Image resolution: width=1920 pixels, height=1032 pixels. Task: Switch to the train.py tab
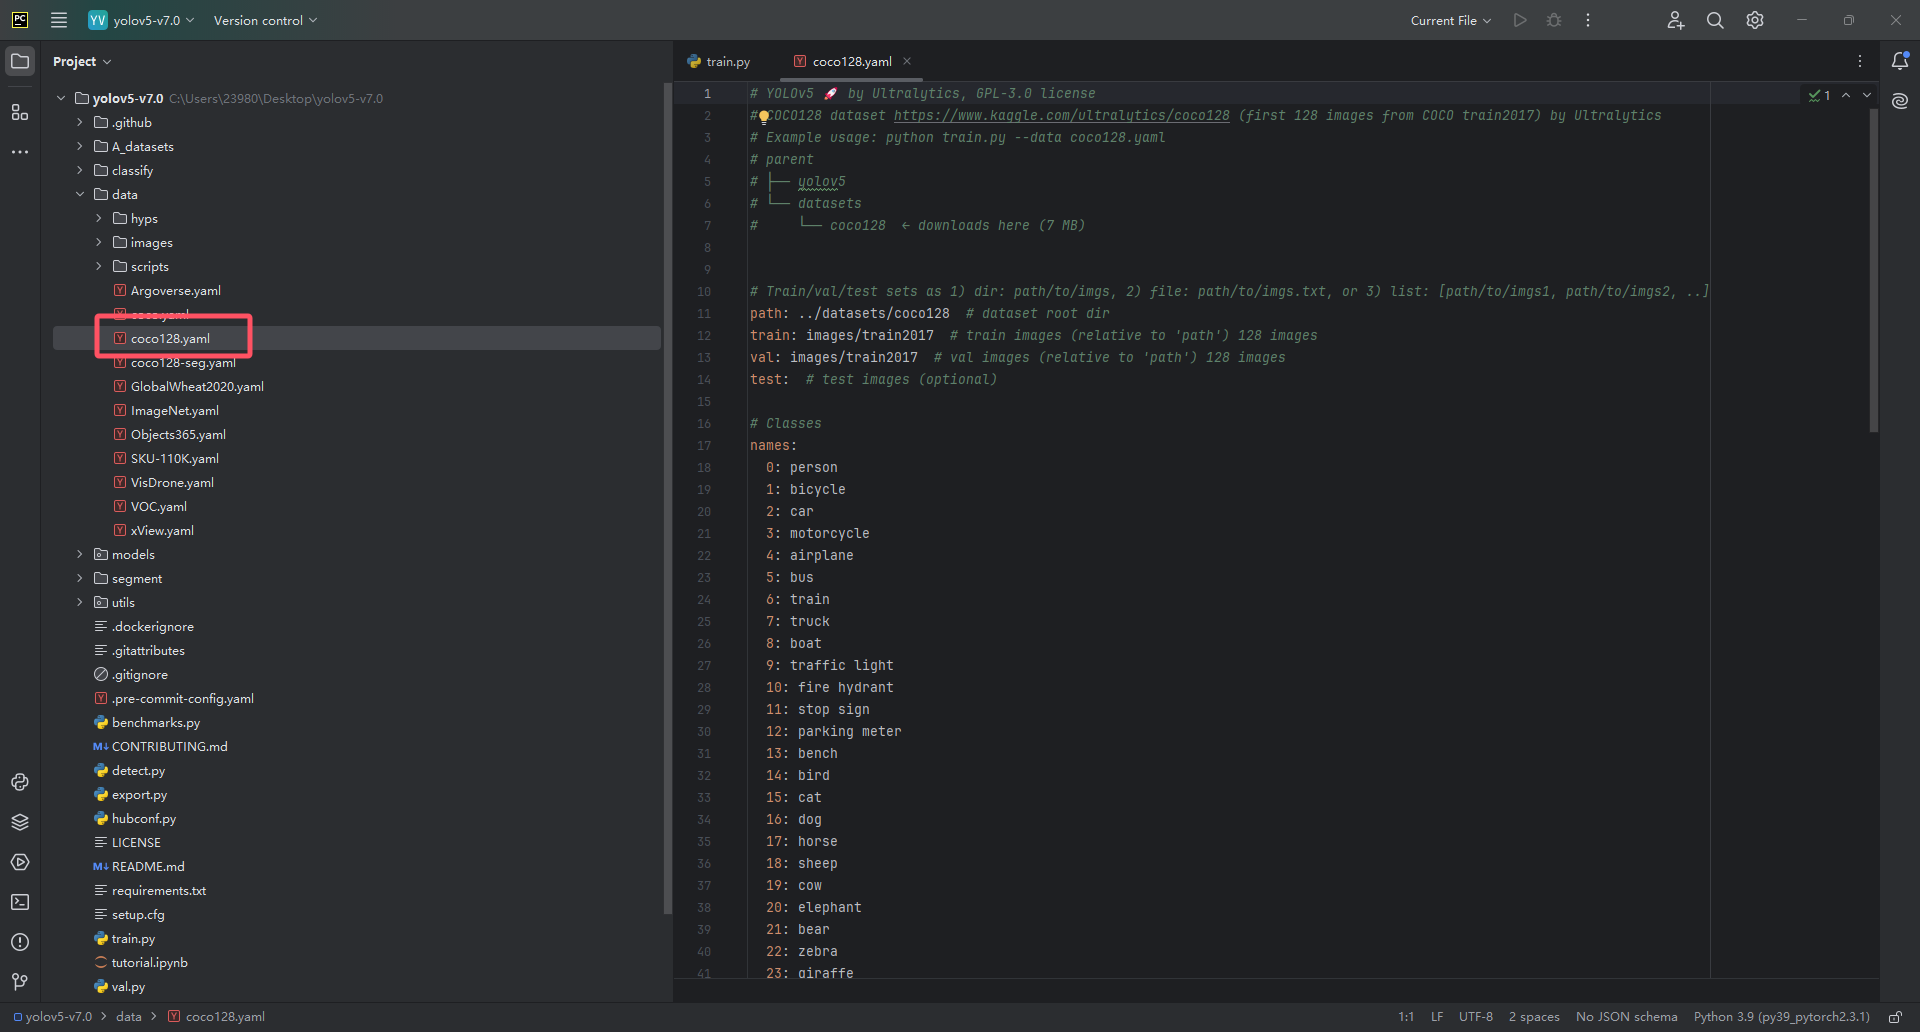[x=719, y=61]
